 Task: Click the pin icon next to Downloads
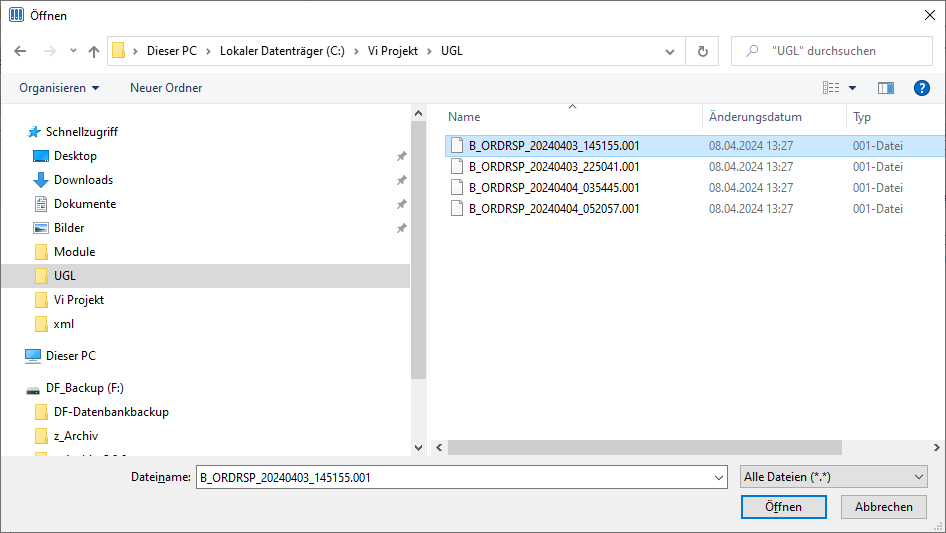pyautogui.click(x=401, y=180)
